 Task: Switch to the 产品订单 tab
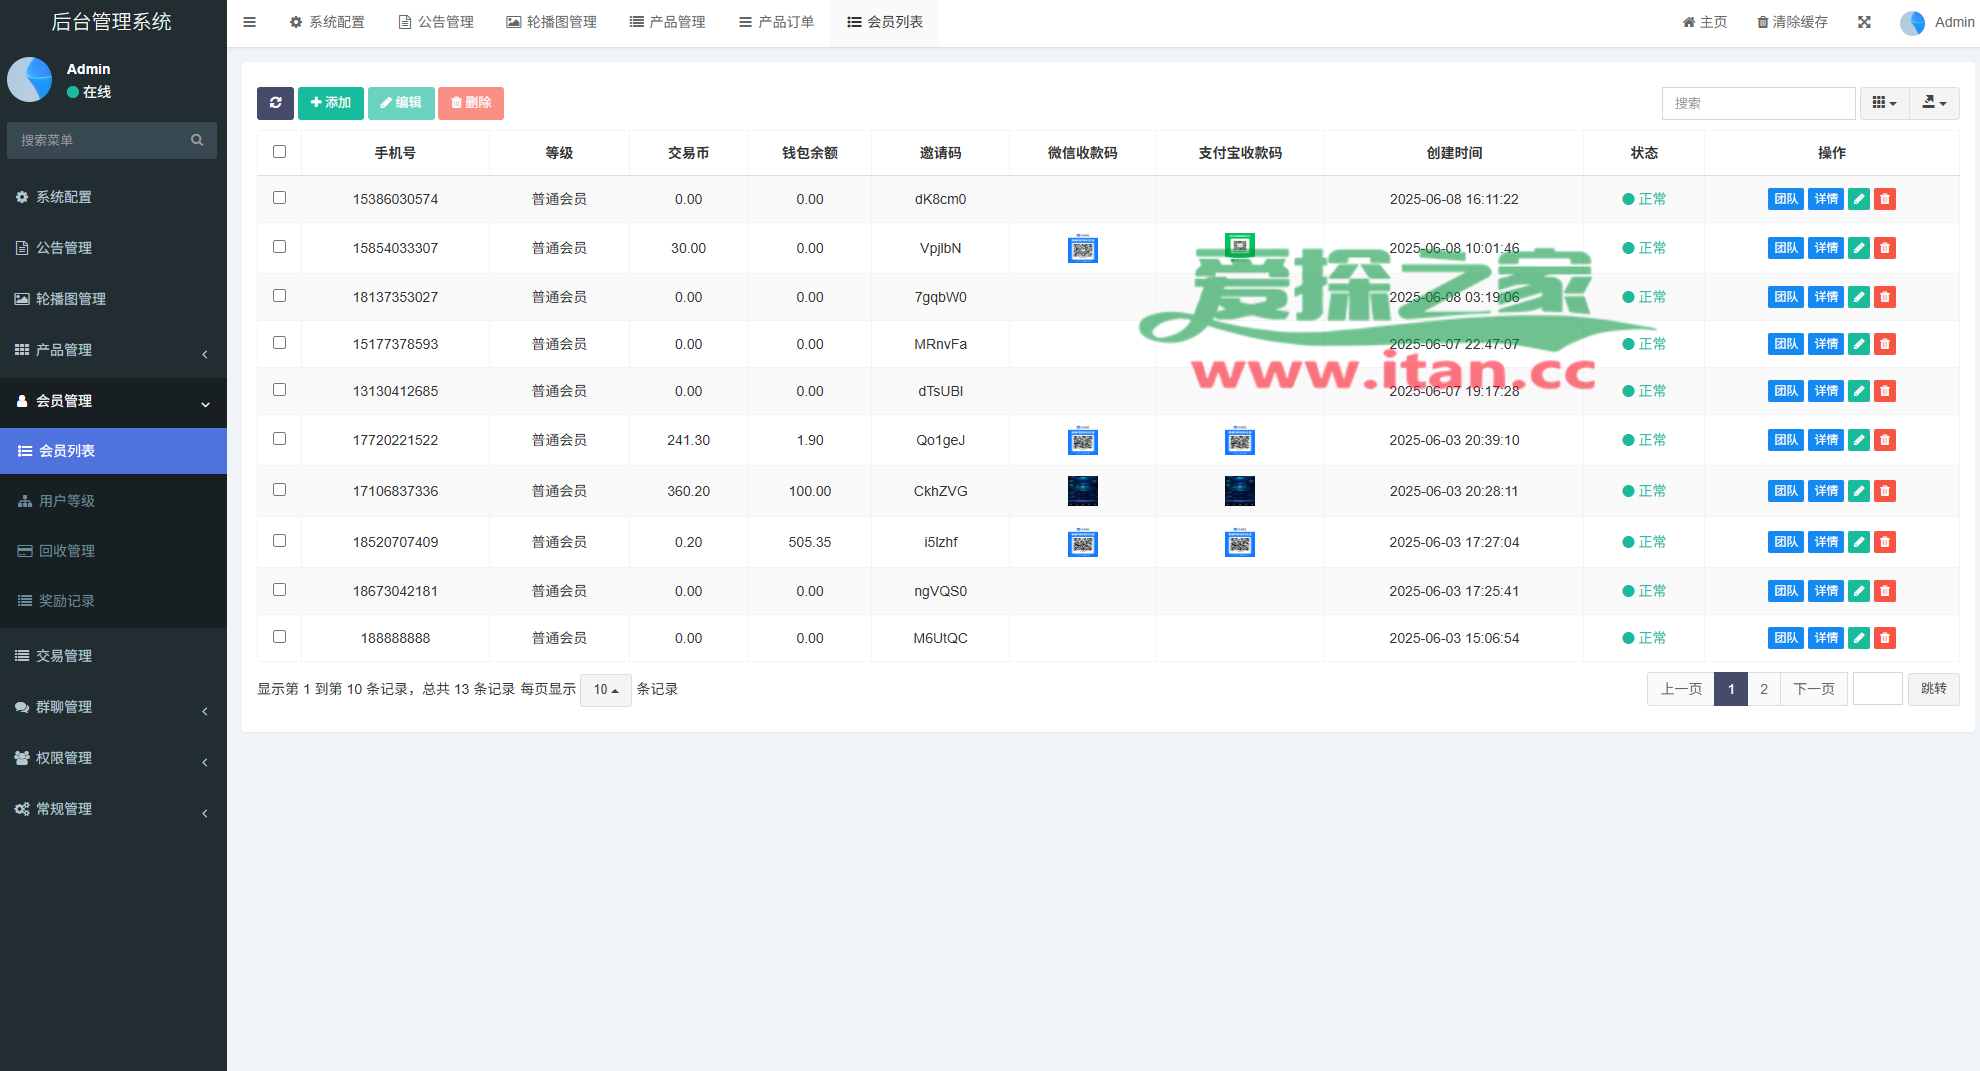(776, 22)
